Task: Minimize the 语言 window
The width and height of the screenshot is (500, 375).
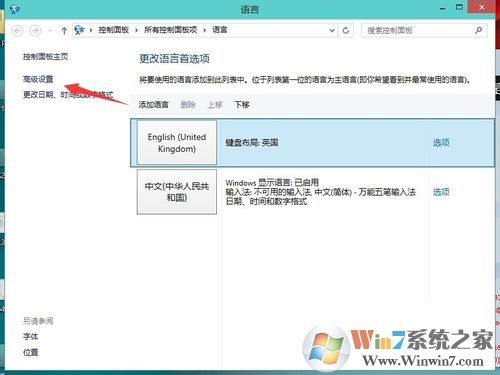Action: coord(443,8)
